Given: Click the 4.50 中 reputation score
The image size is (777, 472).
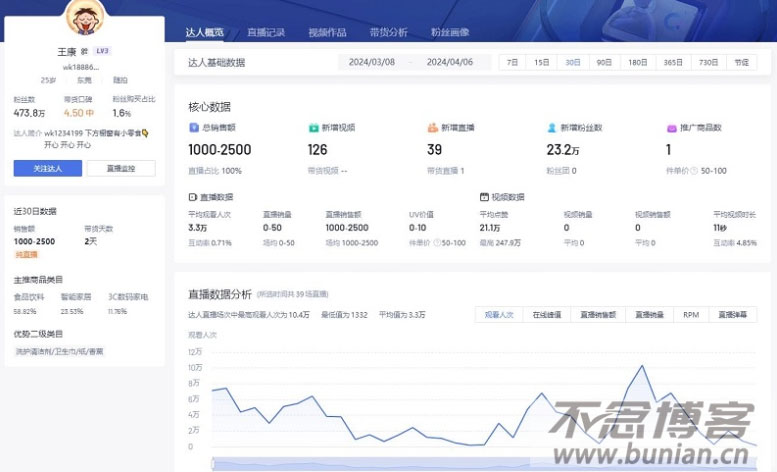Looking at the screenshot, I should (79, 113).
